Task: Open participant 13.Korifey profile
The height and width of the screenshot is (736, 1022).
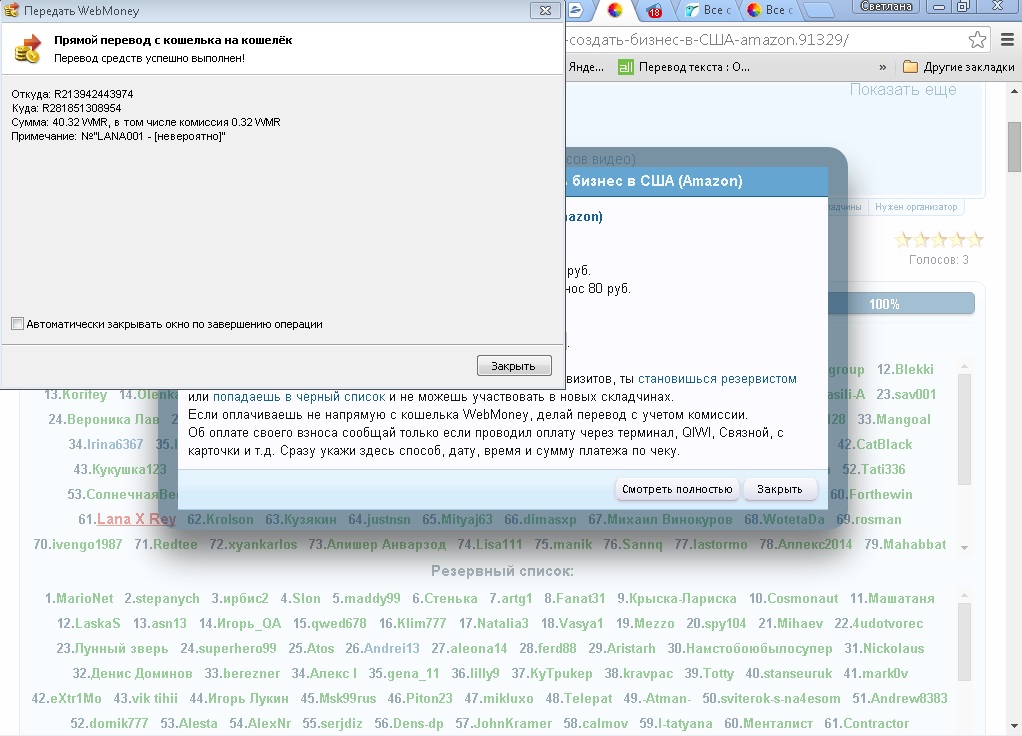Action: pyautogui.click(x=76, y=394)
